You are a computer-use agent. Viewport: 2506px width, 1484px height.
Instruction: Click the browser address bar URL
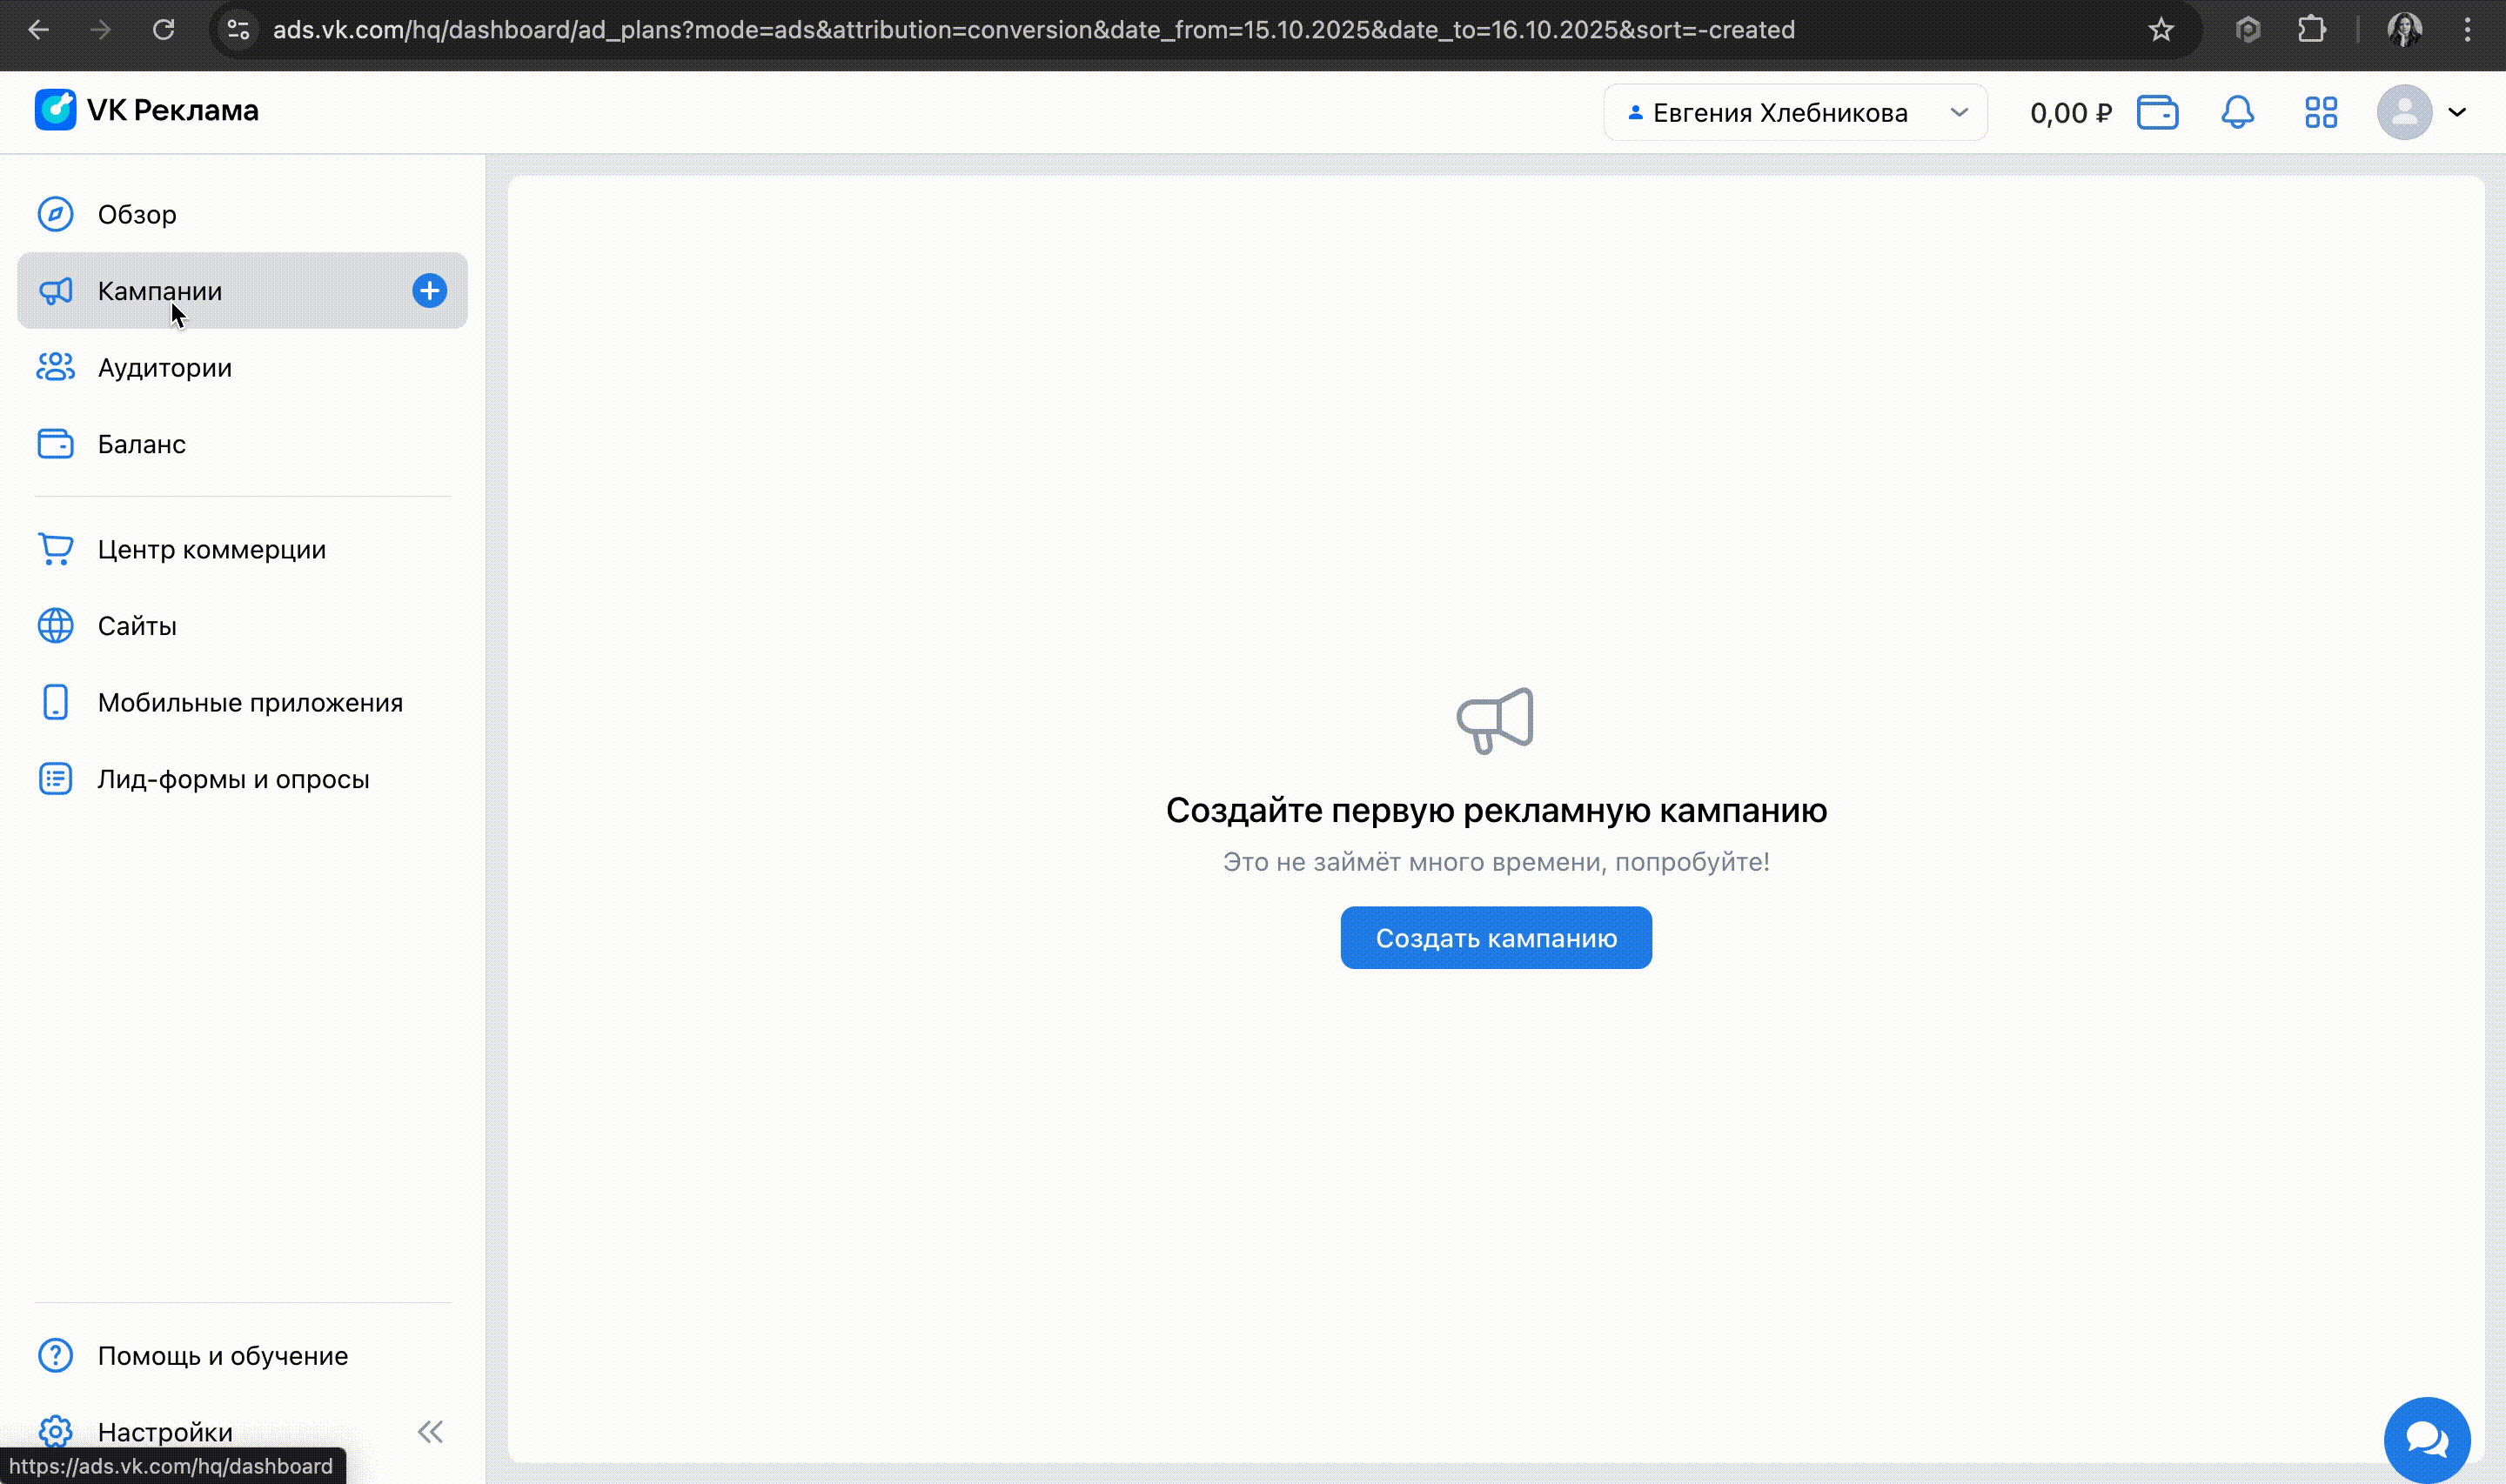[1033, 30]
